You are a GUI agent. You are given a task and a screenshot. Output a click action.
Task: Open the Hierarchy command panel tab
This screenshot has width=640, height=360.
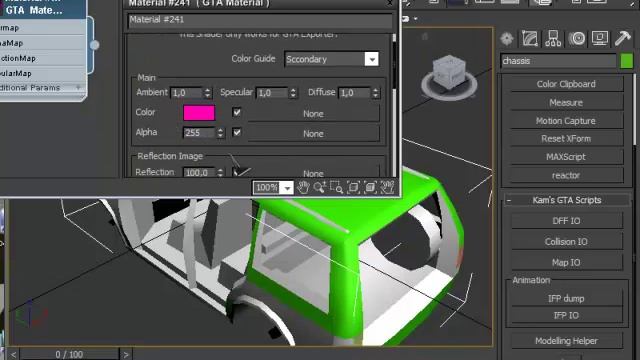[553, 39]
